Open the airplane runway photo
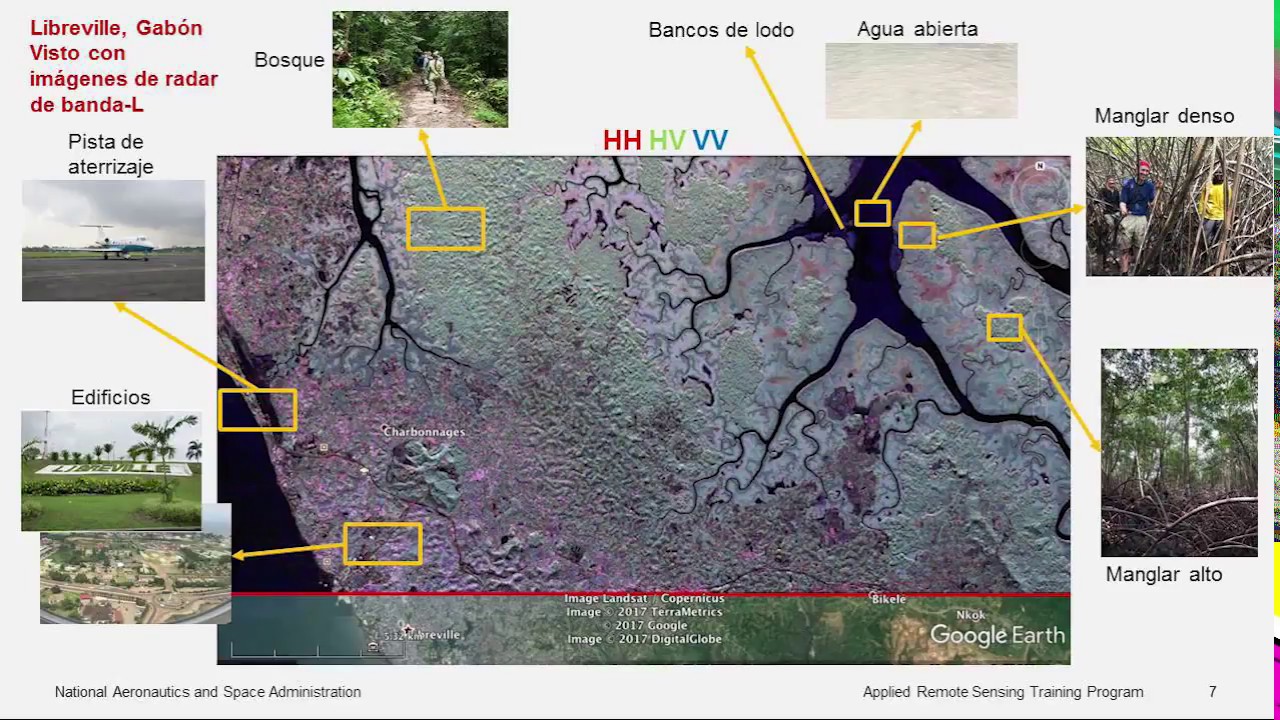 tap(113, 241)
